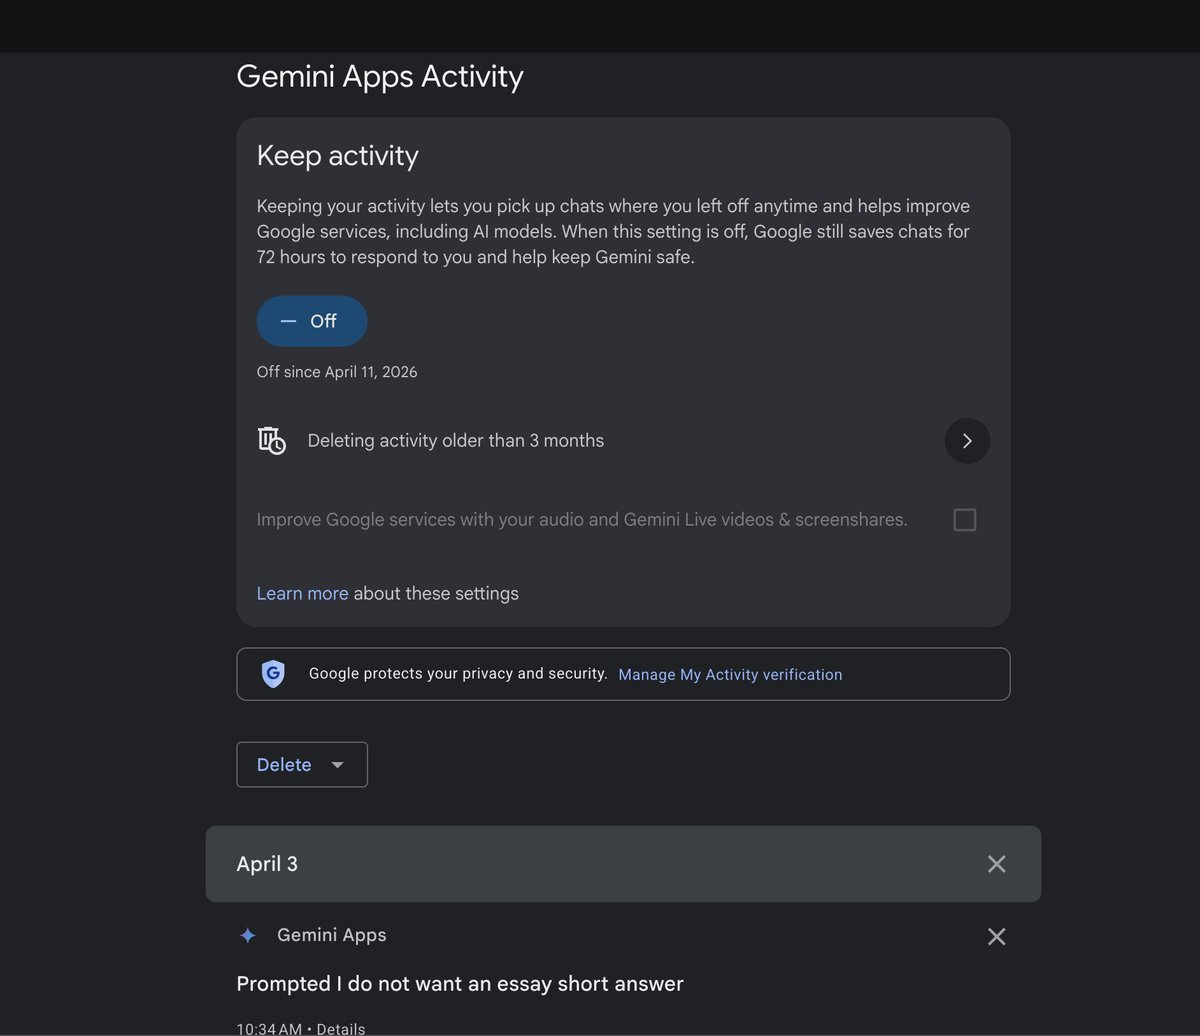1200x1036 pixels.
Task: Delete all activity from April 3
Action: pos(996,864)
